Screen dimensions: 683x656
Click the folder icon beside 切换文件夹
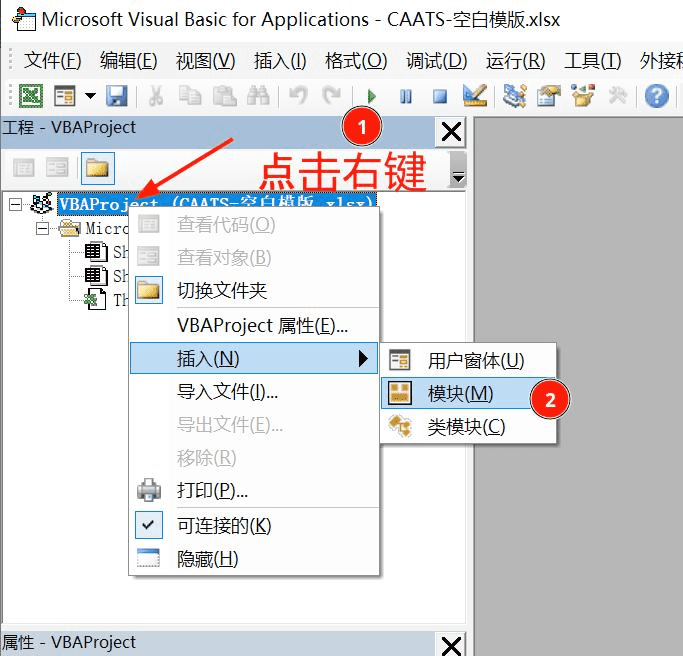(149, 290)
